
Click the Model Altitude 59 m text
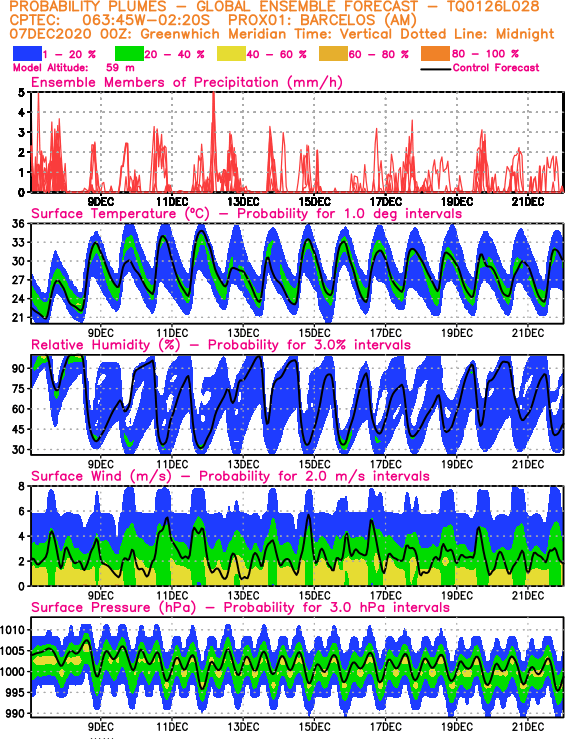click(74, 68)
